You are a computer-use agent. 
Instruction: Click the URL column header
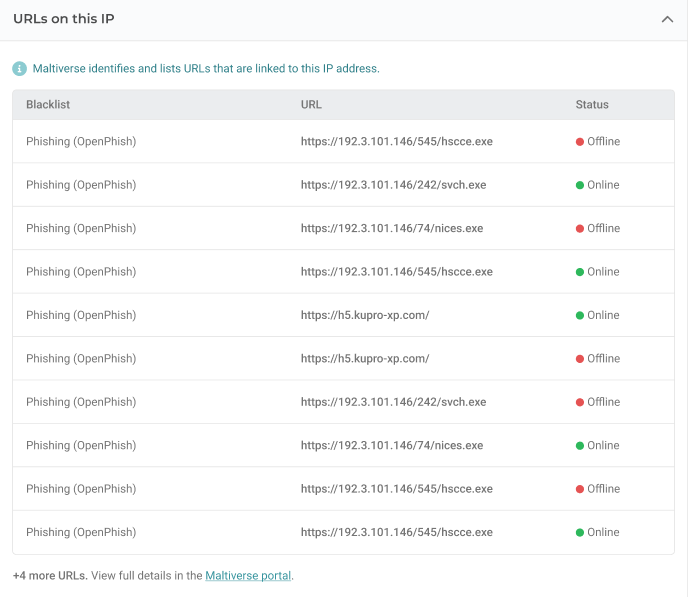[311, 104]
